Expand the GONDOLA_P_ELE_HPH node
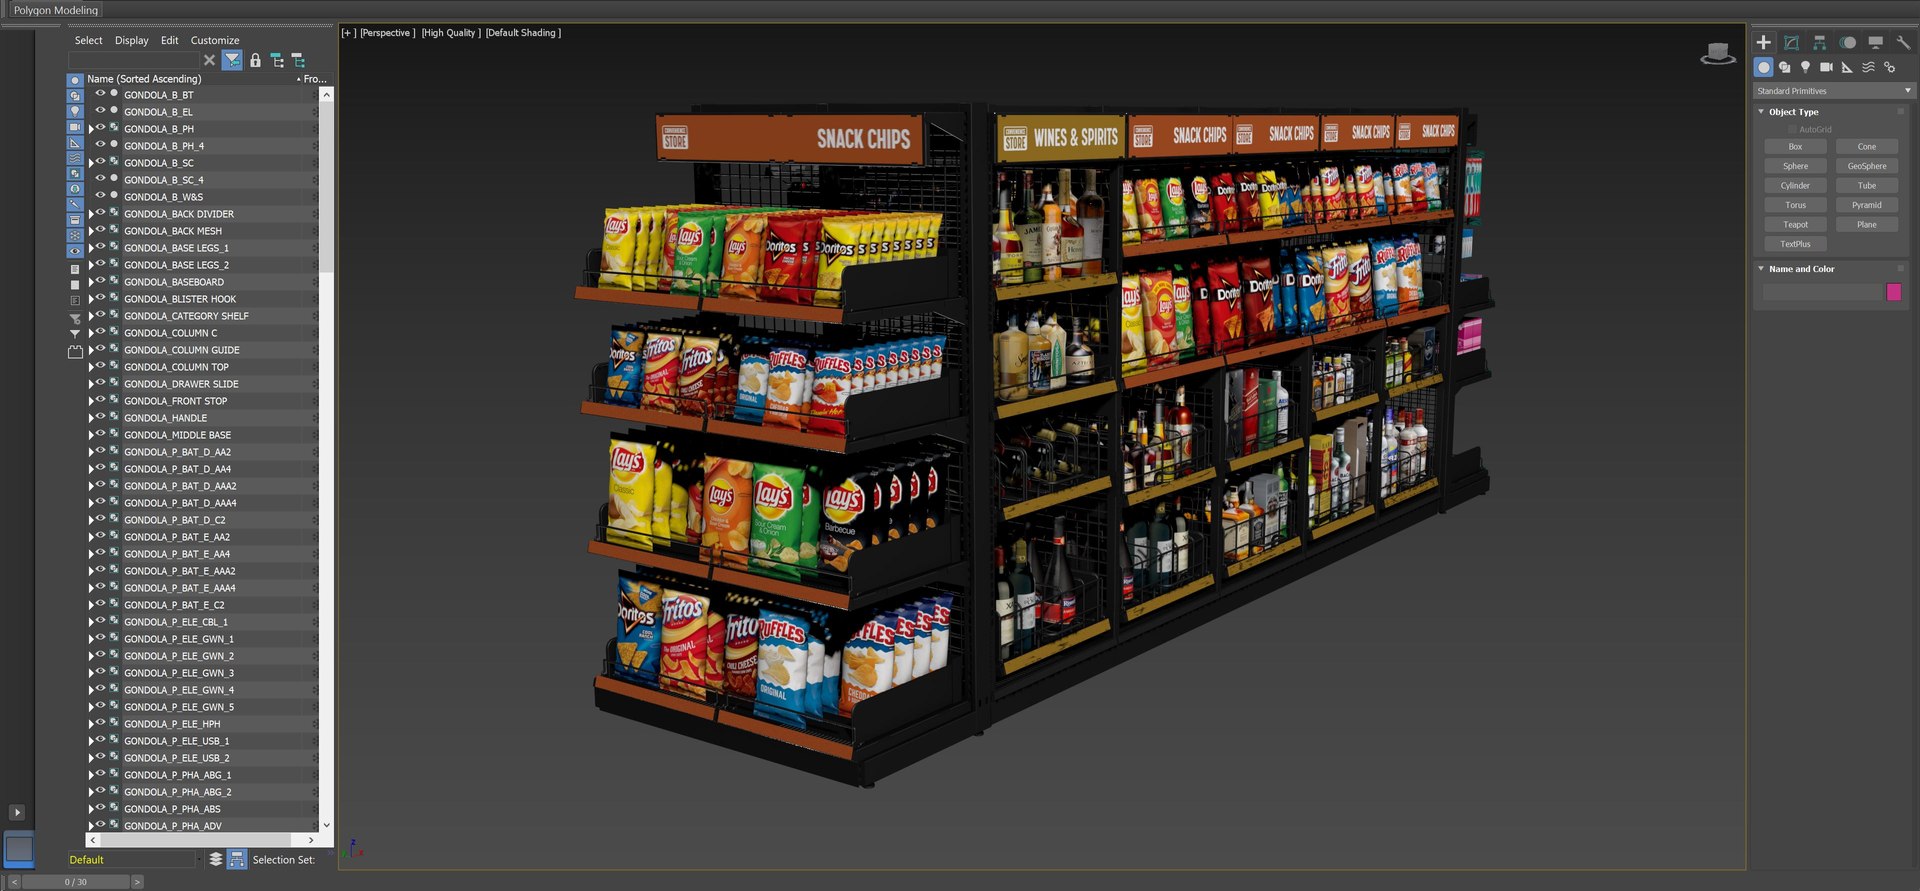The image size is (1920, 891). tap(91, 724)
